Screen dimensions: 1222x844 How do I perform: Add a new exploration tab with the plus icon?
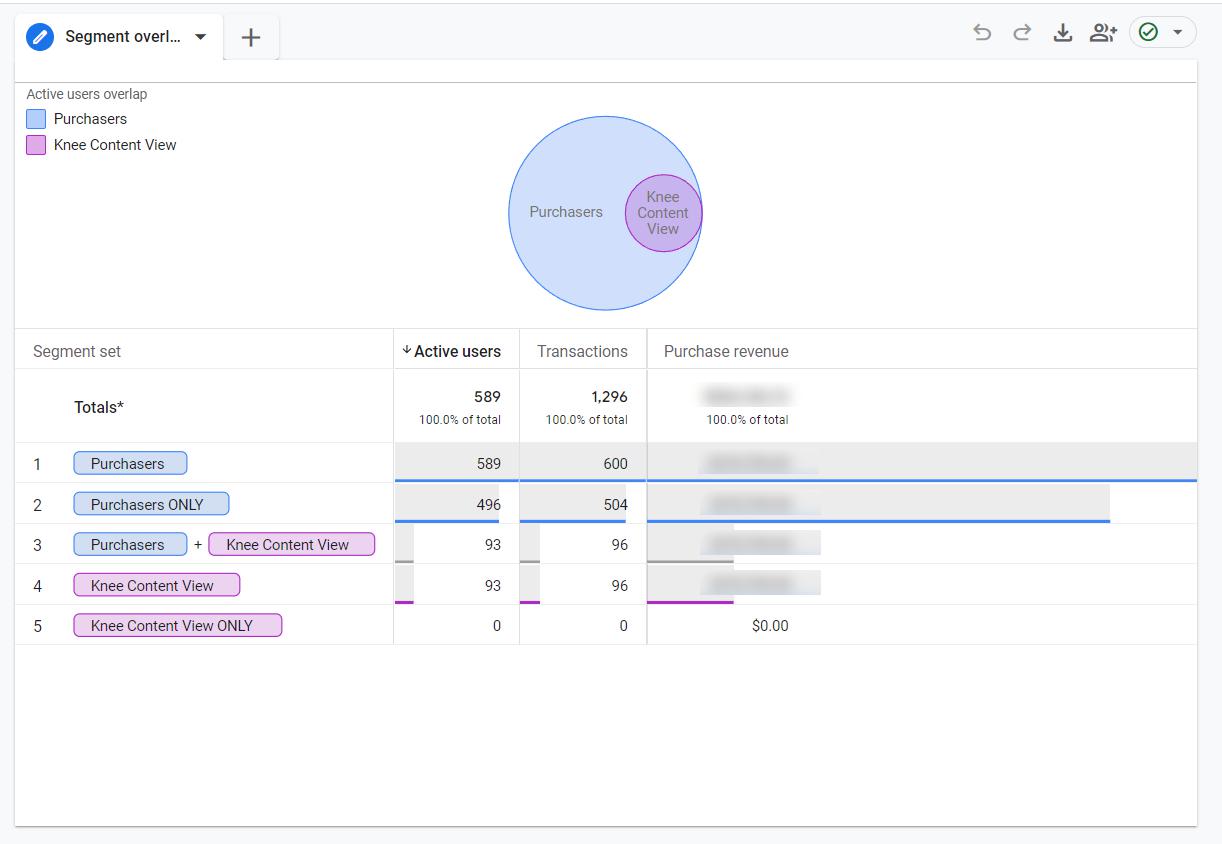[251, 37]
